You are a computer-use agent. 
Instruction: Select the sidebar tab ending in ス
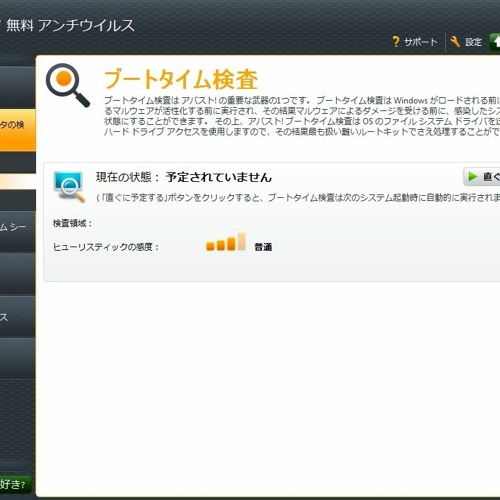click(18, 317)
